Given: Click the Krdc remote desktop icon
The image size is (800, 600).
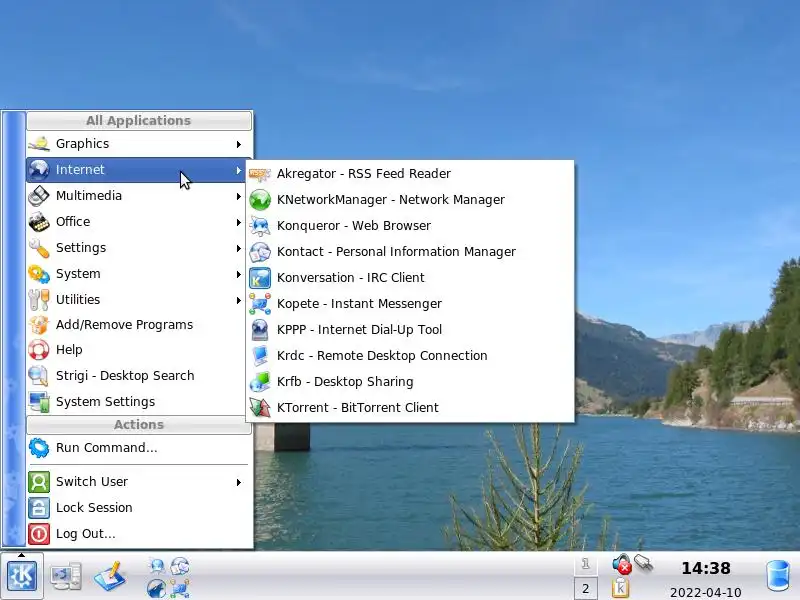Looking at the screenshot, I should click(x=260, y=356).
